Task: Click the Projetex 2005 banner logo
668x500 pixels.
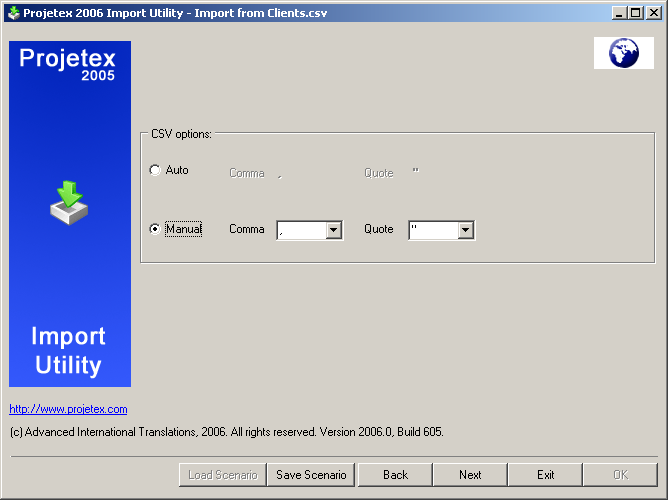Action: tap(67, 64)
